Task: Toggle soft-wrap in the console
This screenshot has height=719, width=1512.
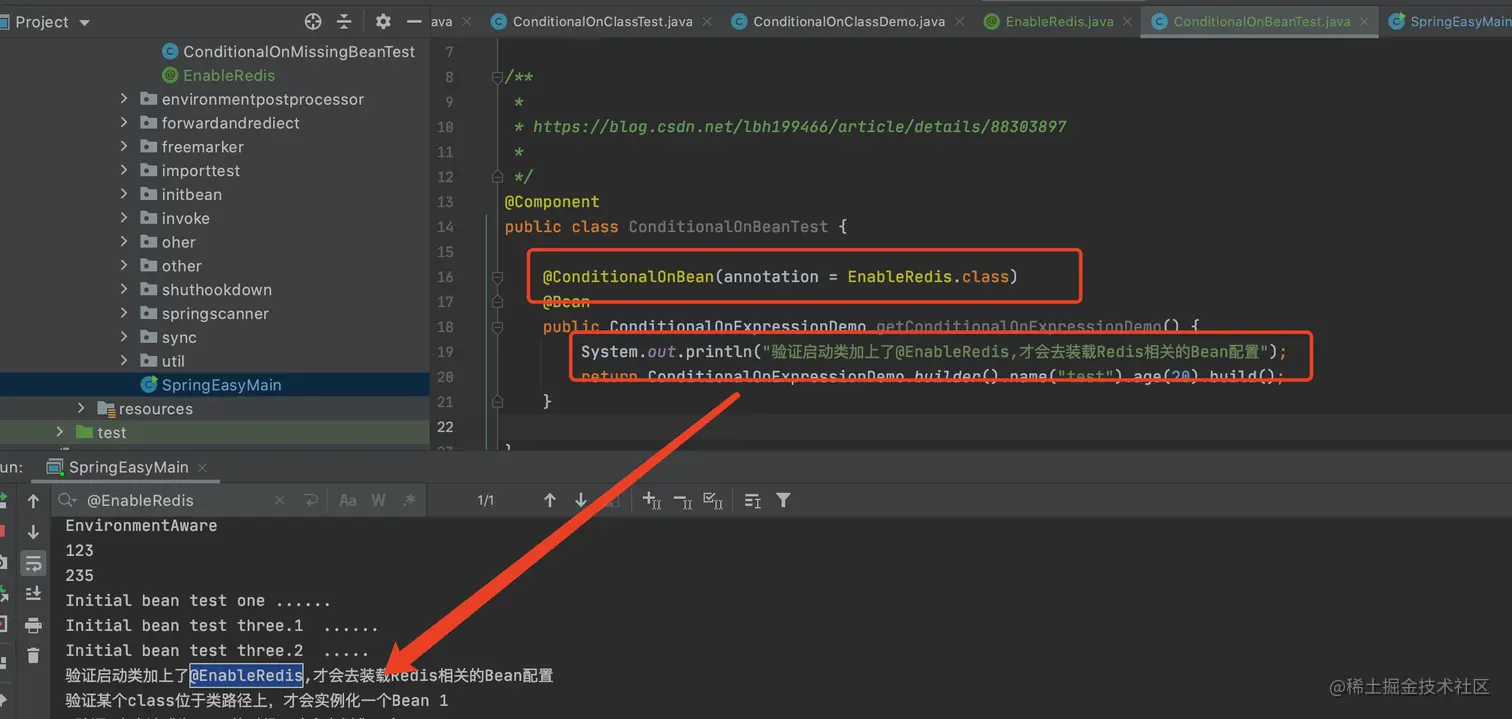Action: [33, 563]
